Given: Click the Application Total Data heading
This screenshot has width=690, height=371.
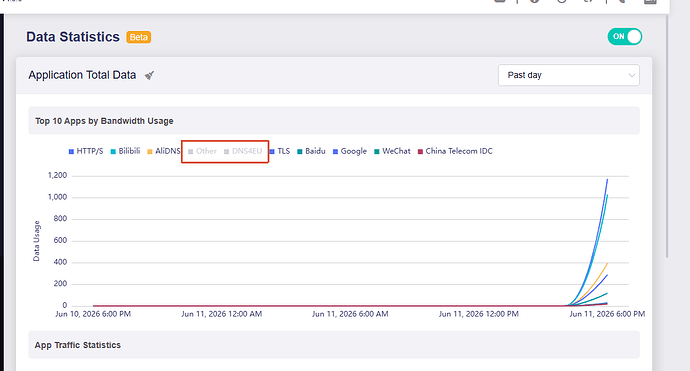Looking at the screenshot, I should pyautogui.click(x=82, y=75).
